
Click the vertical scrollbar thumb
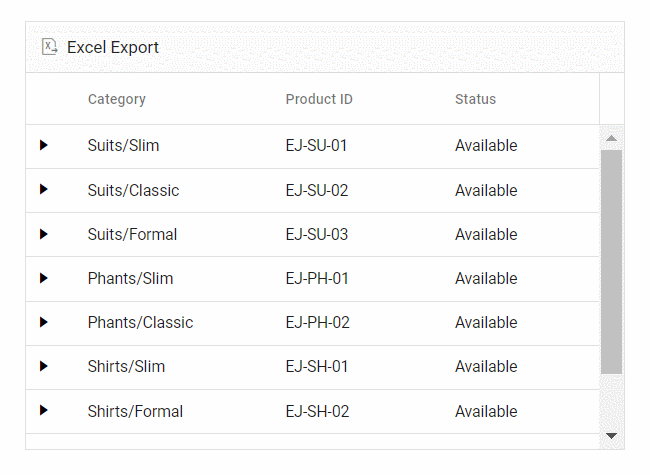pos(612,260)
